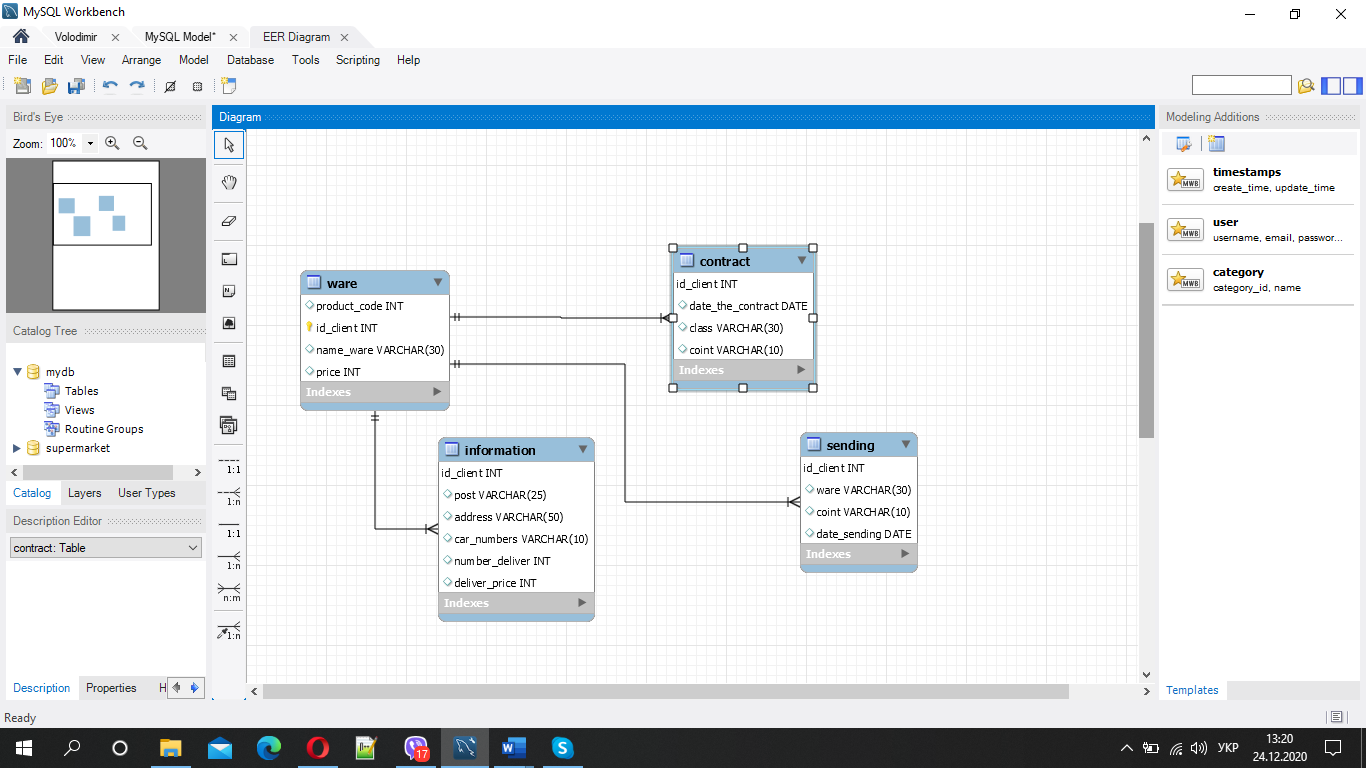Image resolution: width=1366 pixels, height=768 pixels.
Task: Open Skype from the taskbar
Action: [x=562, y=747]
